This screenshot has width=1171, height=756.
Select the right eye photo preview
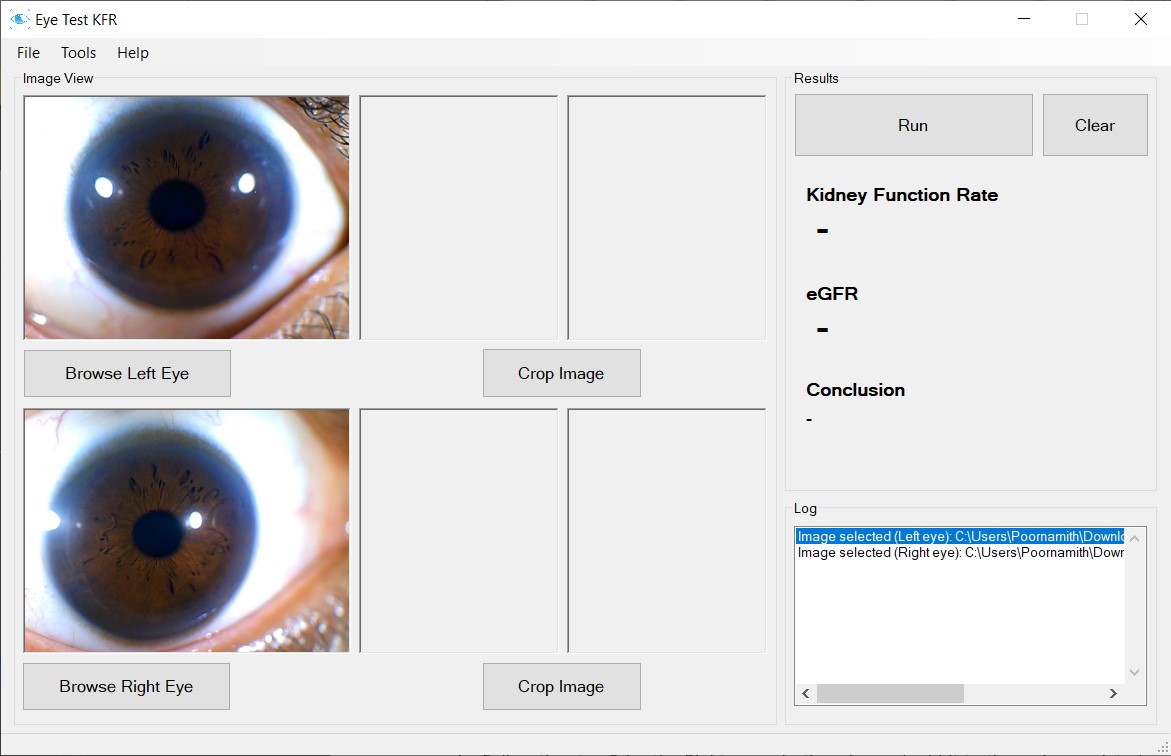pyautogui.click(x=187, y=530)
